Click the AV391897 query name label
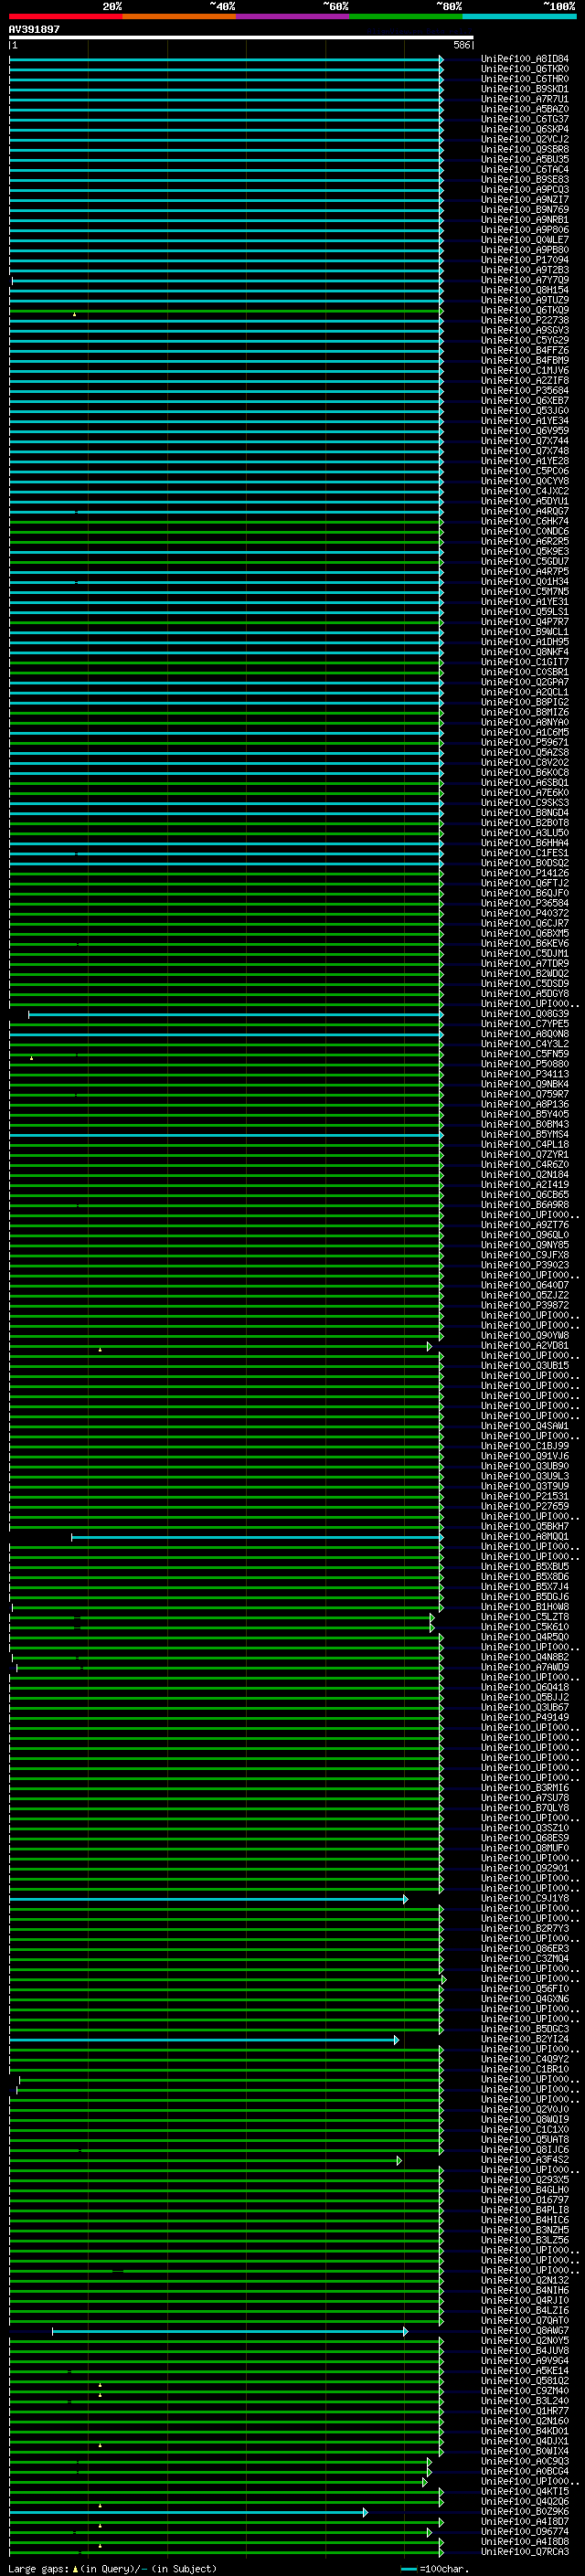The width and height of the screenshot is (585, 2576). click(x=34, y=29)
